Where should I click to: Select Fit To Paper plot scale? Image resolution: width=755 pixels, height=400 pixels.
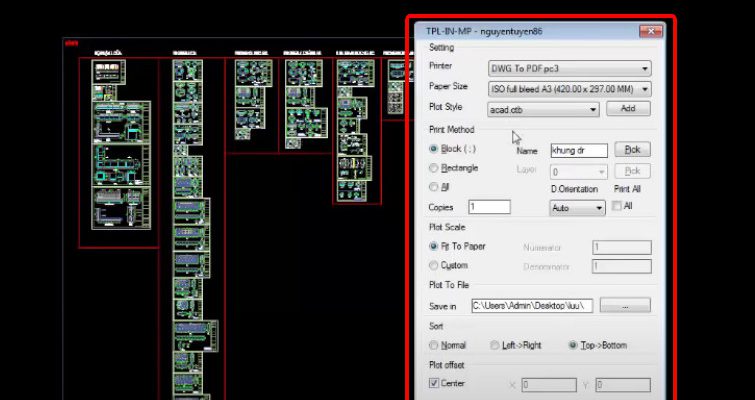tap(434, 246)
